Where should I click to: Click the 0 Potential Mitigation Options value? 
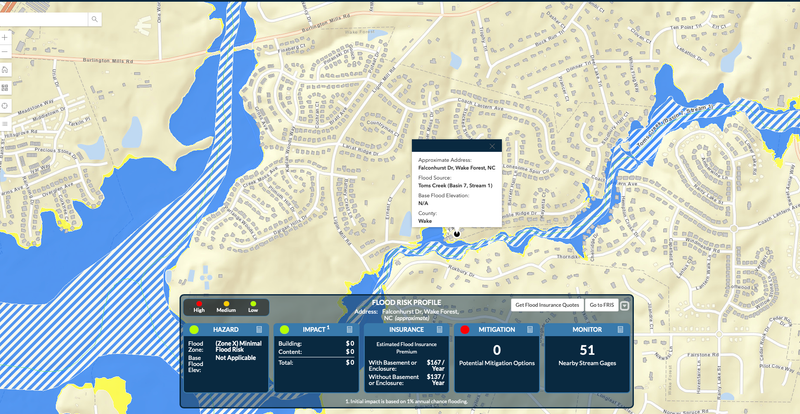click(x=497, y=351)
